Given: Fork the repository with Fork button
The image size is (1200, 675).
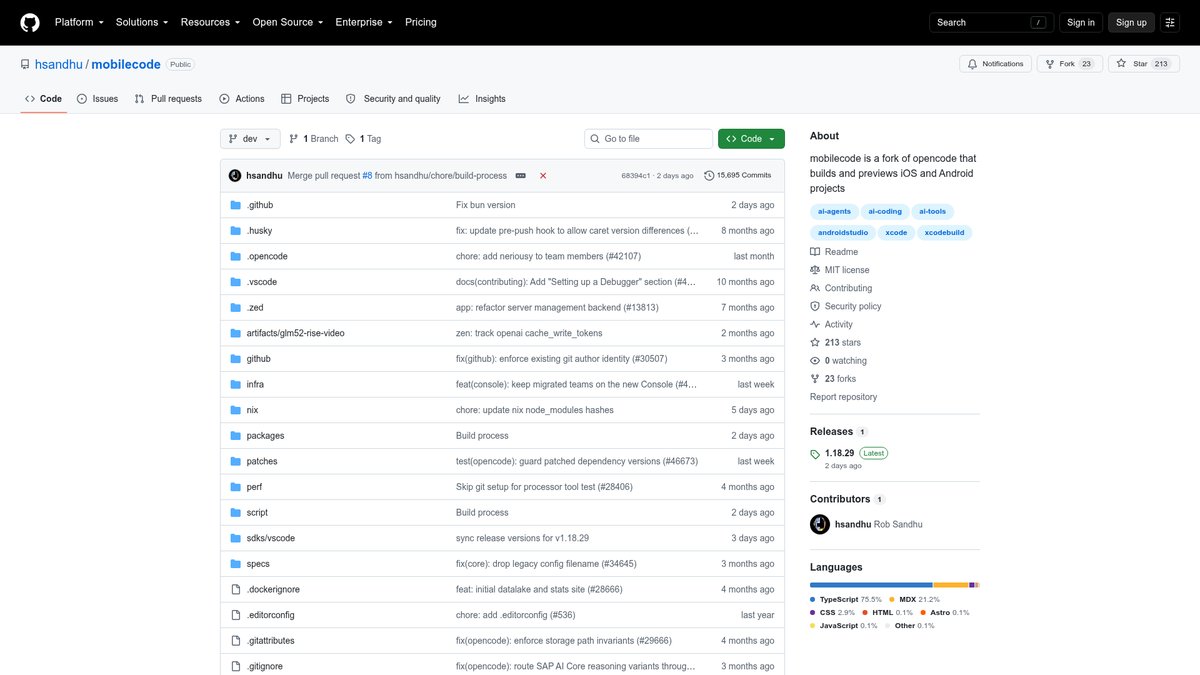Looking at the screenshot, I should pos(1069,64).
